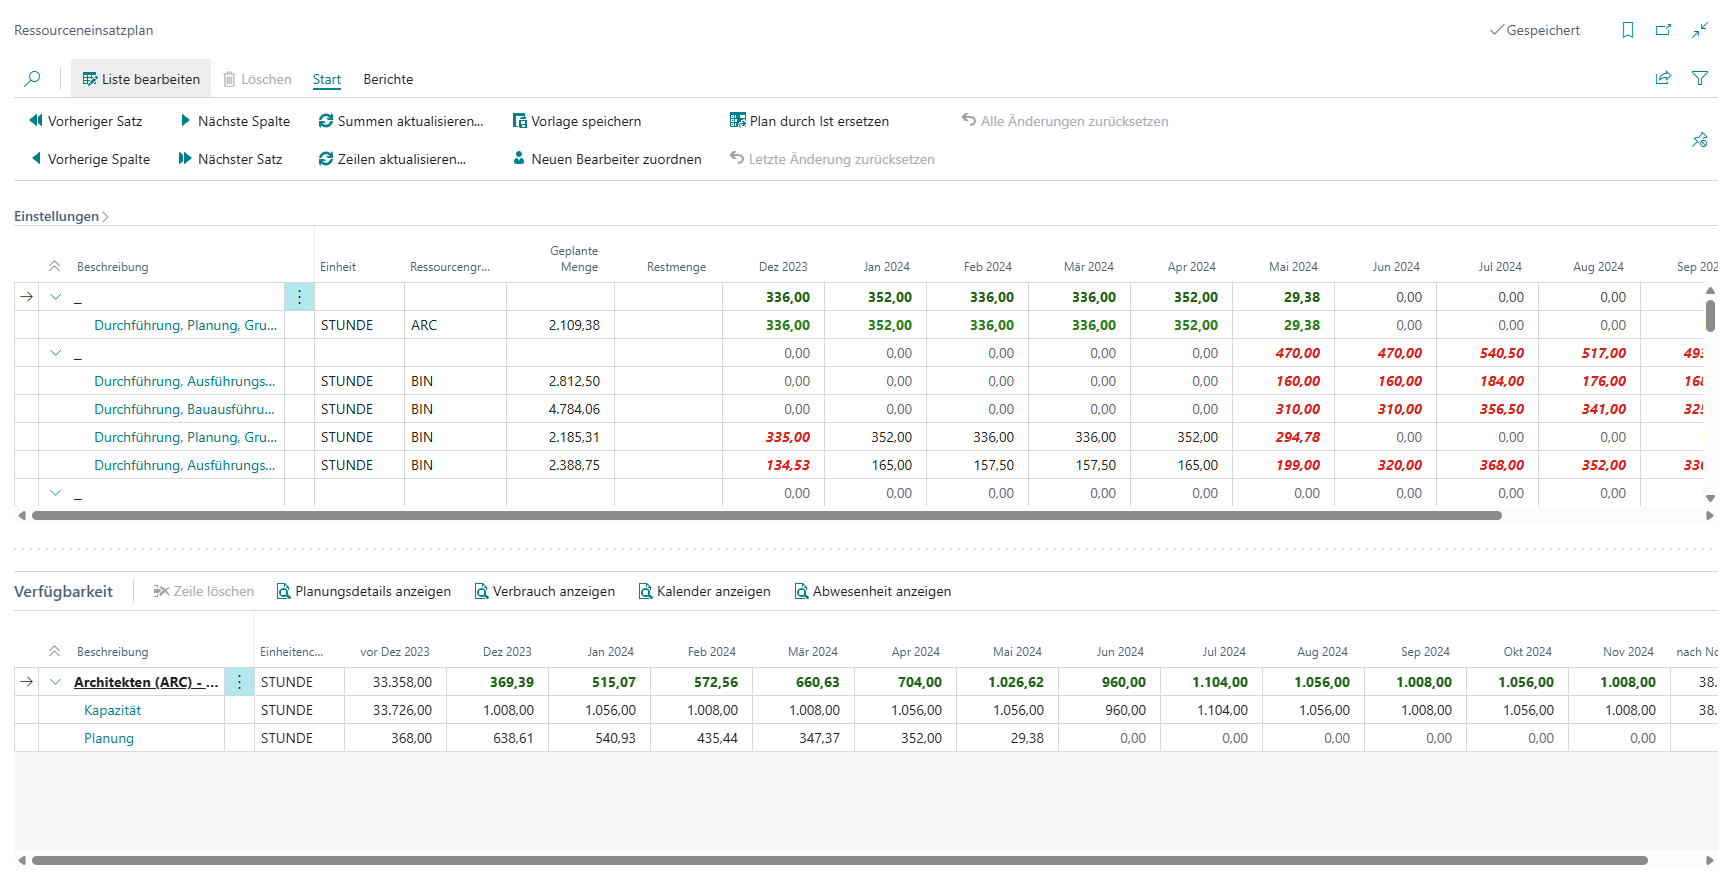1732x892 pixels.
Task: Go to Vorheriger Satz
Action: 86,121
